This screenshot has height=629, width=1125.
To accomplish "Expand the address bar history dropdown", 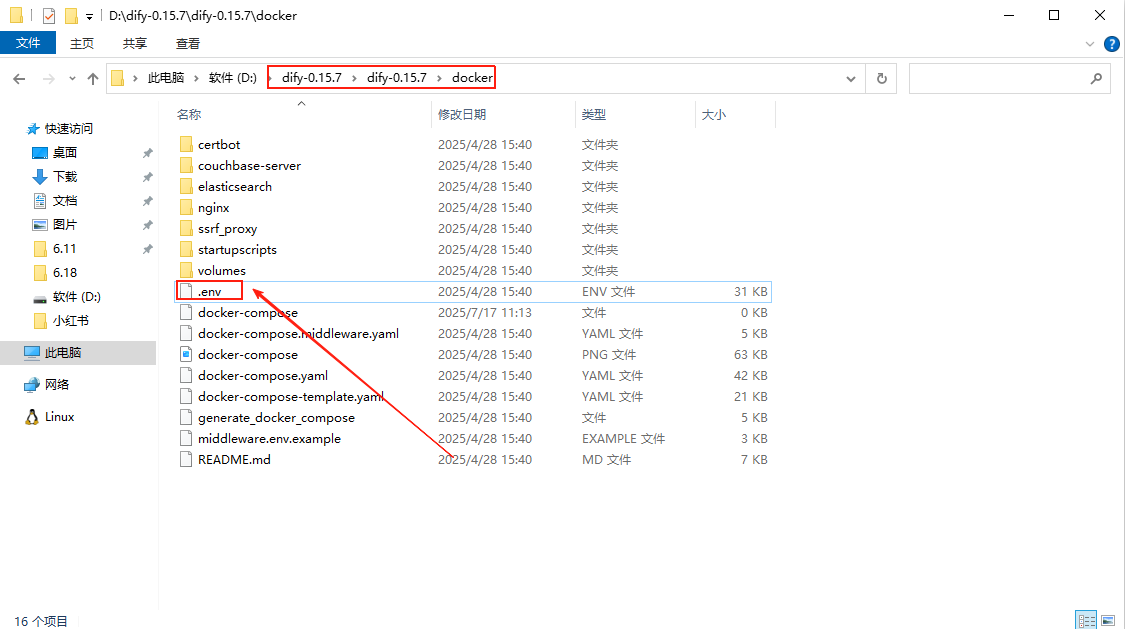I will [851, 78].
